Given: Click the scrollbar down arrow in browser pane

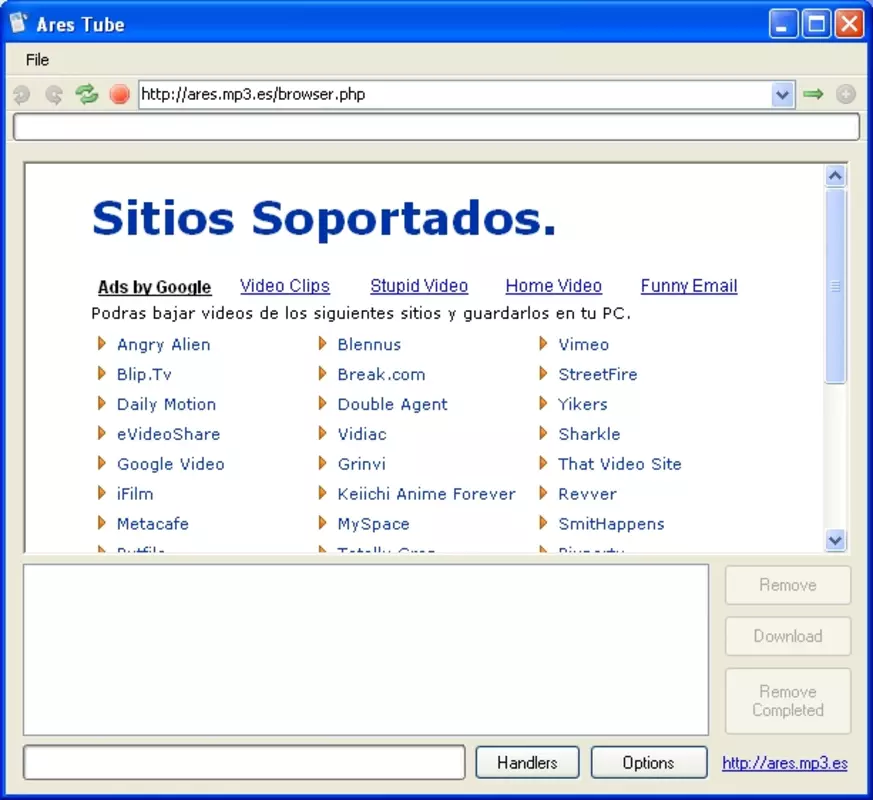Looking at the screenshot, I should (x=835, y=540).
